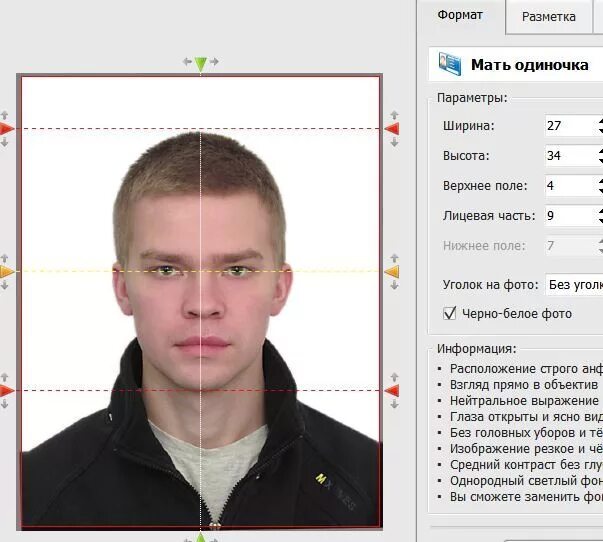The height and width of the screenshot is (542, 603).
Task: Move chin line down using right arrow
Action: (394, 404)
